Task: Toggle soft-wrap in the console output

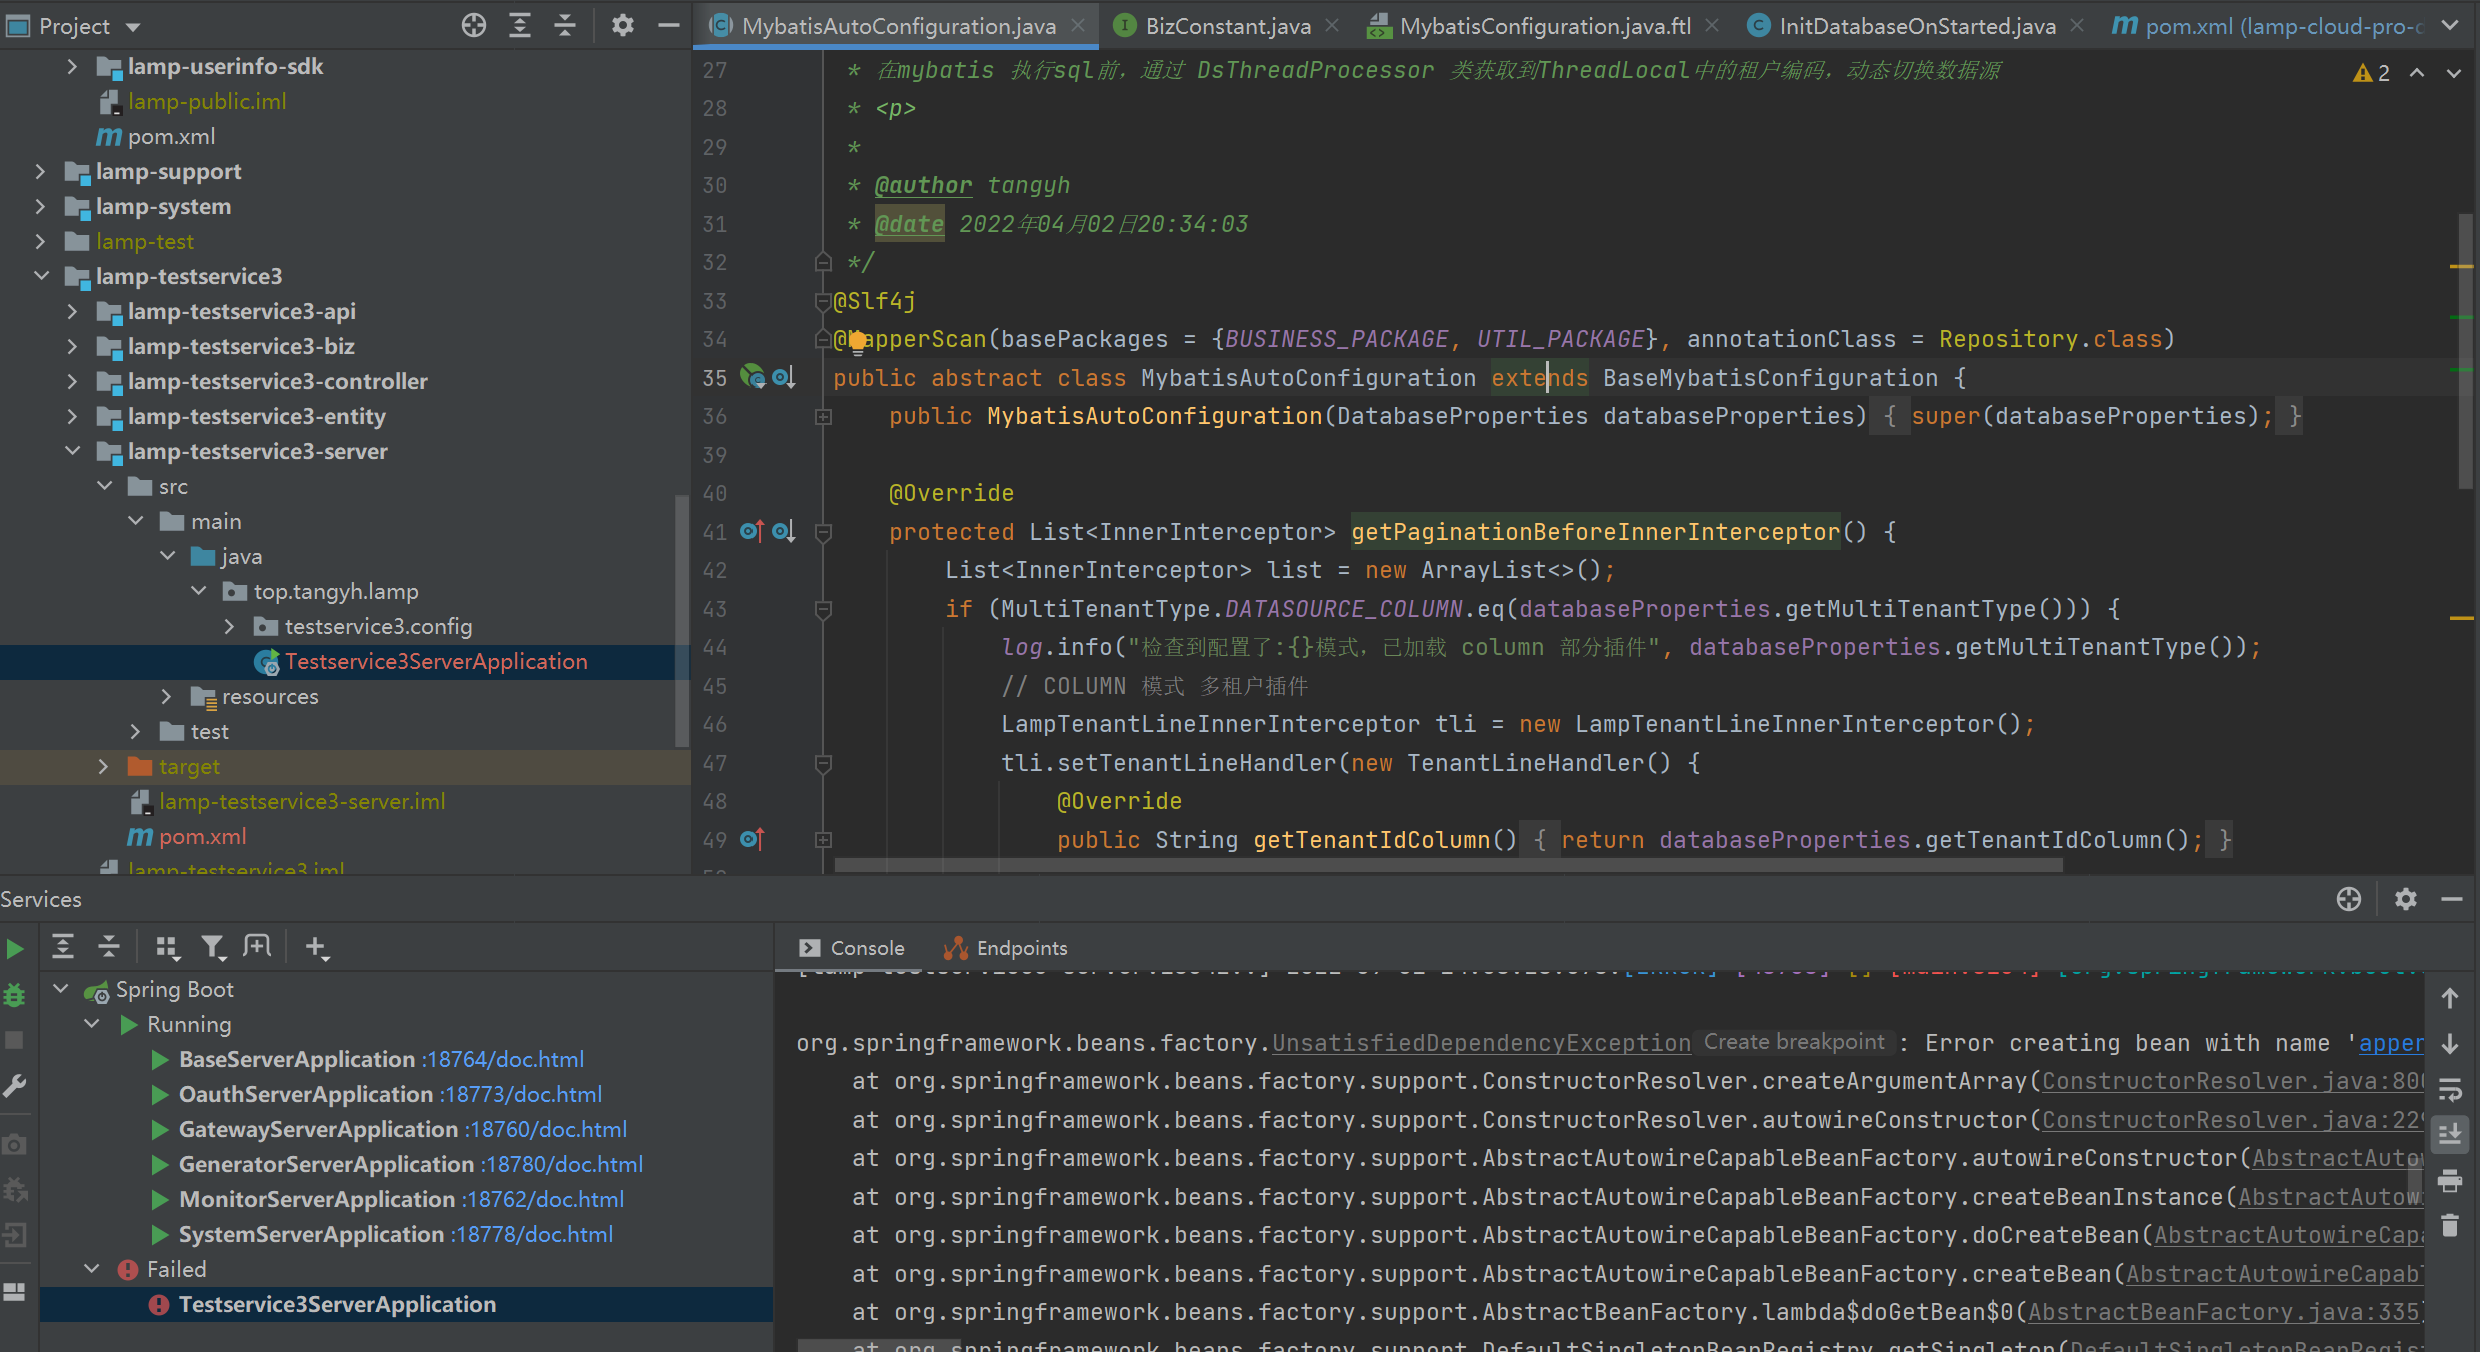Action: [2451, 1090]
